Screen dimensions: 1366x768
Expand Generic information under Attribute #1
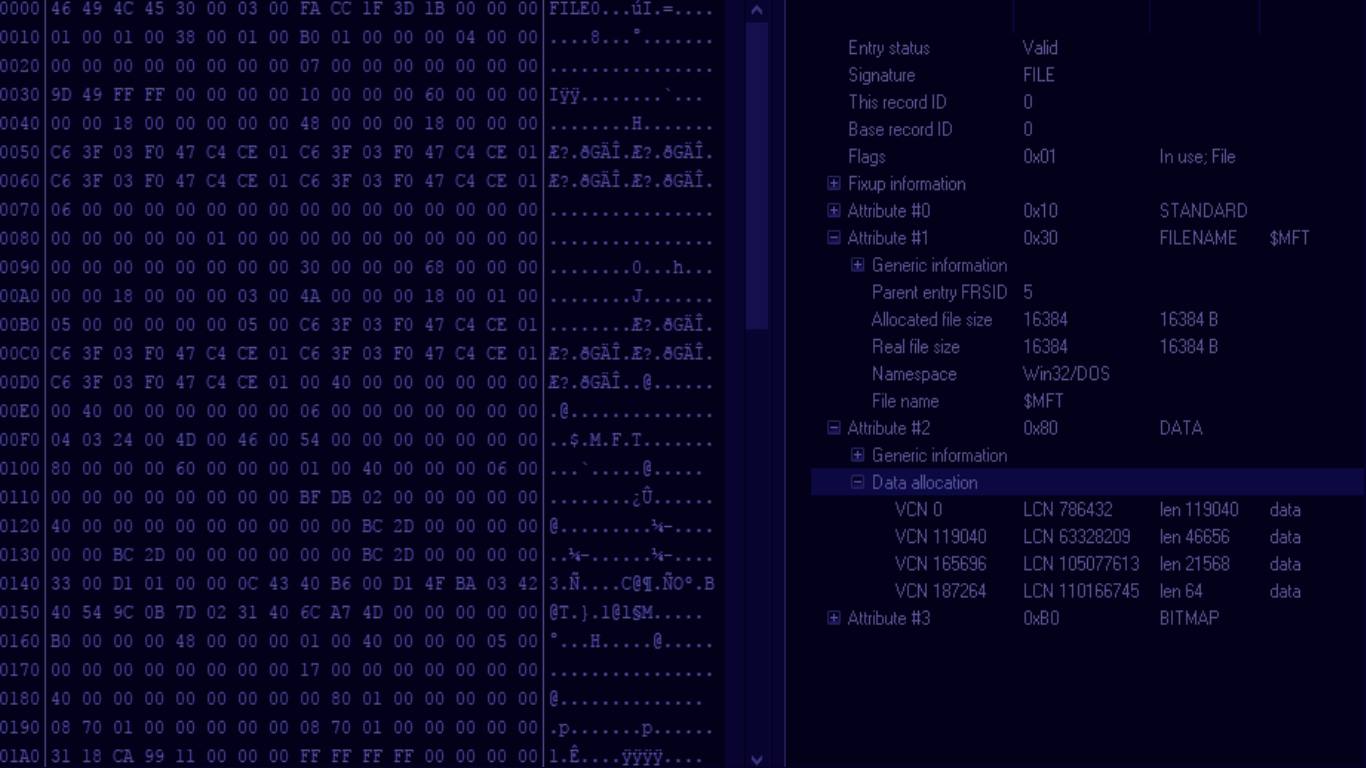857,265
